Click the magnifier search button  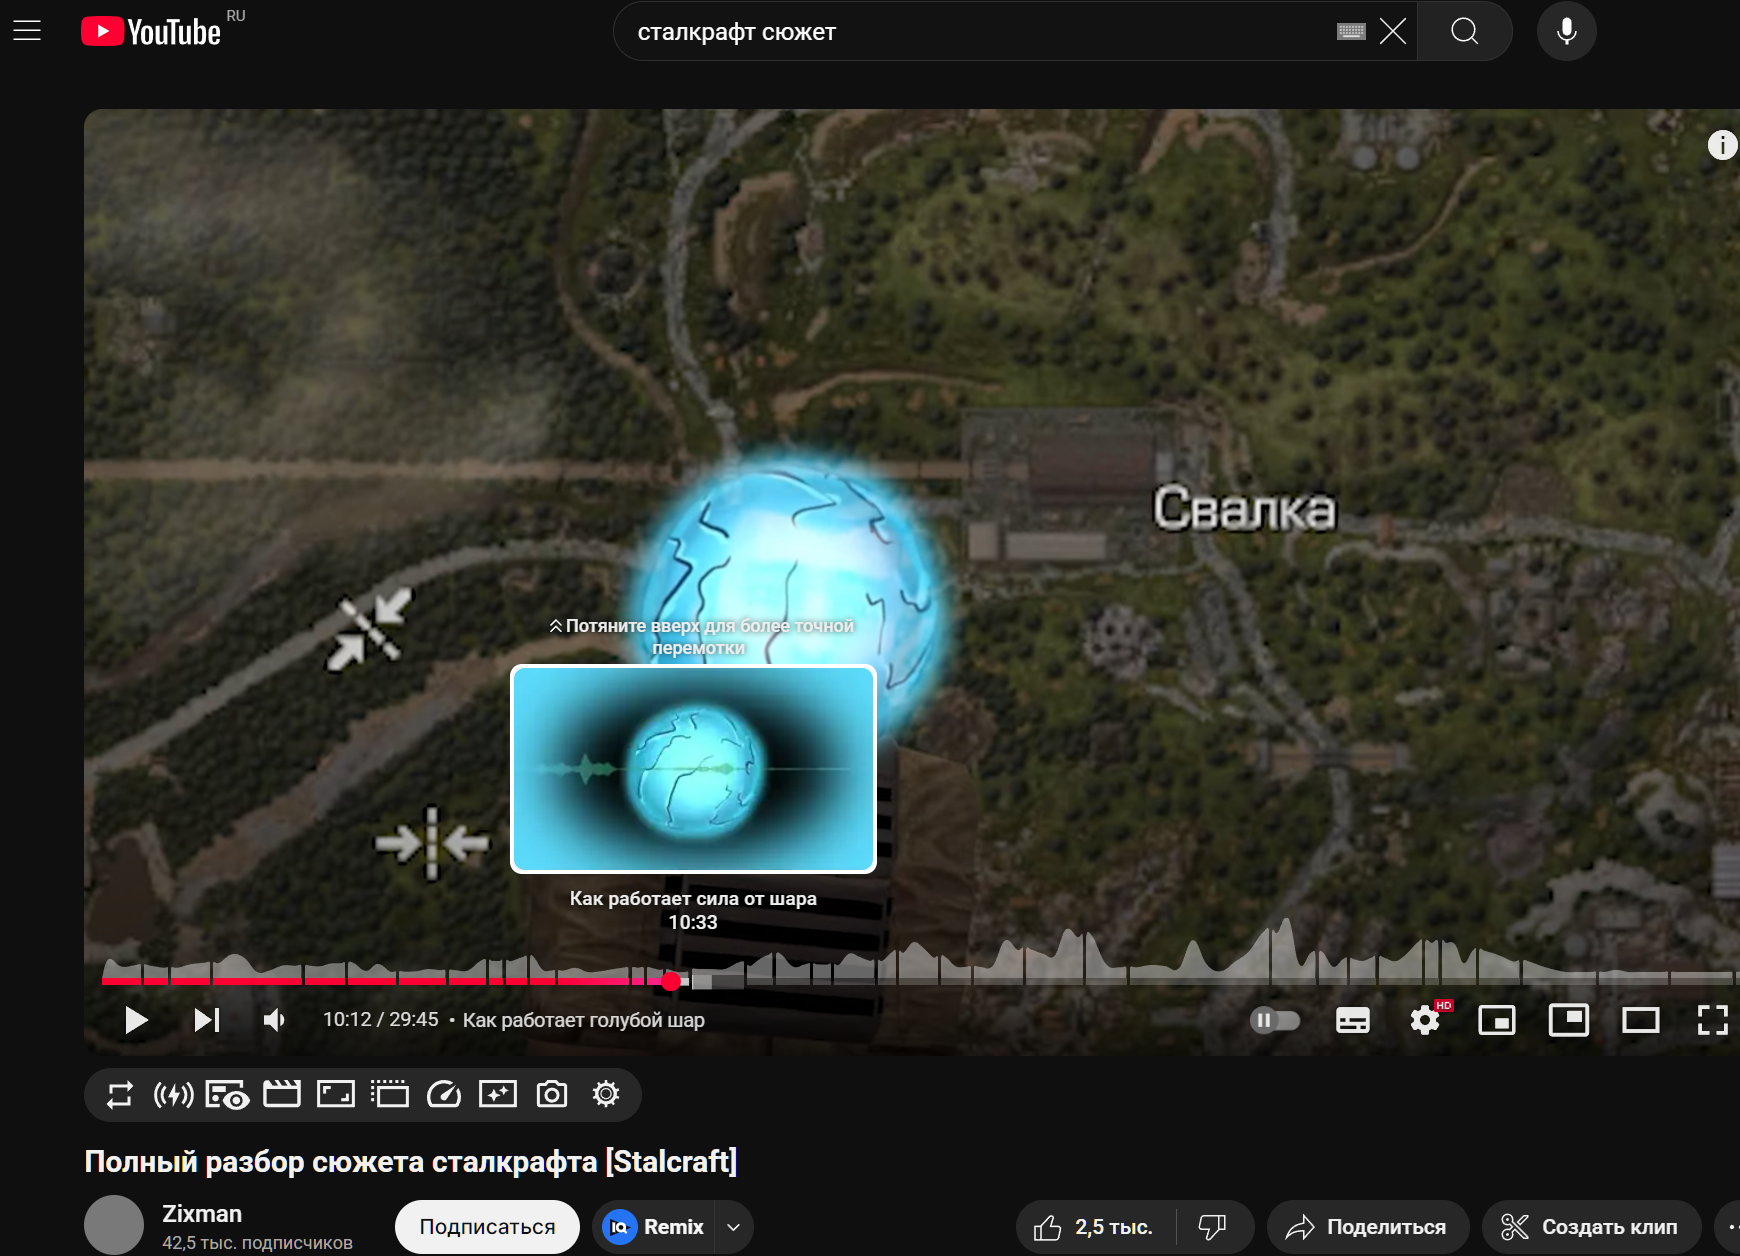[x=1464, y=31]
